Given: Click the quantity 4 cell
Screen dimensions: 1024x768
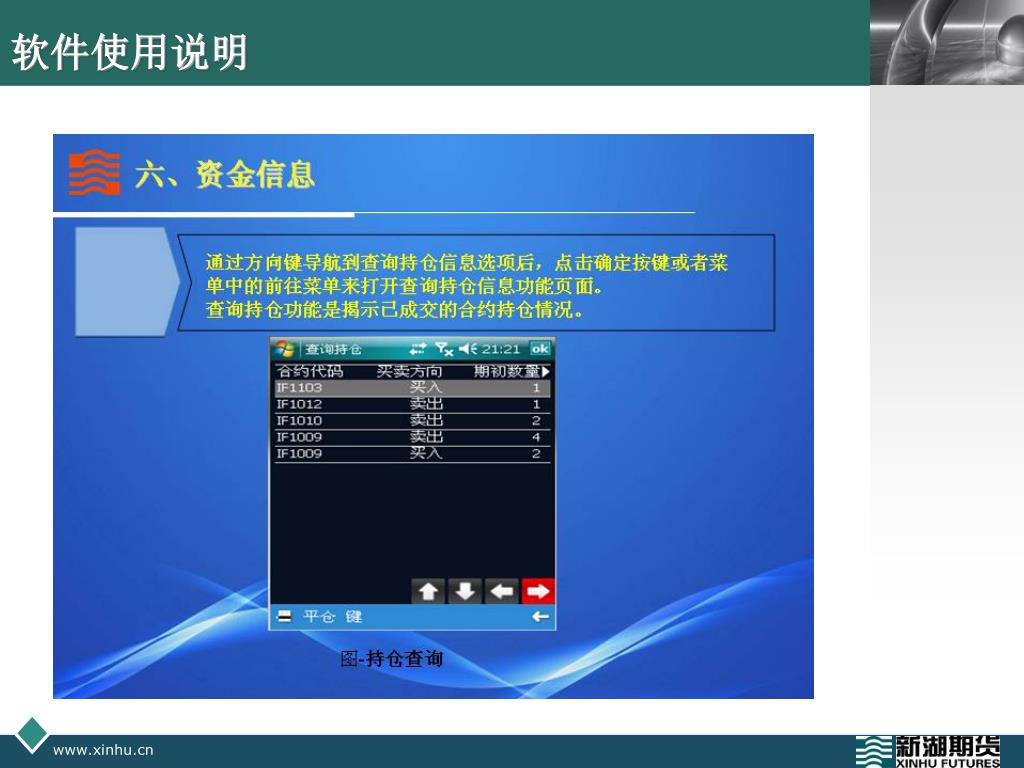Looking at the screenshot, I should click(x=536, y=437).
